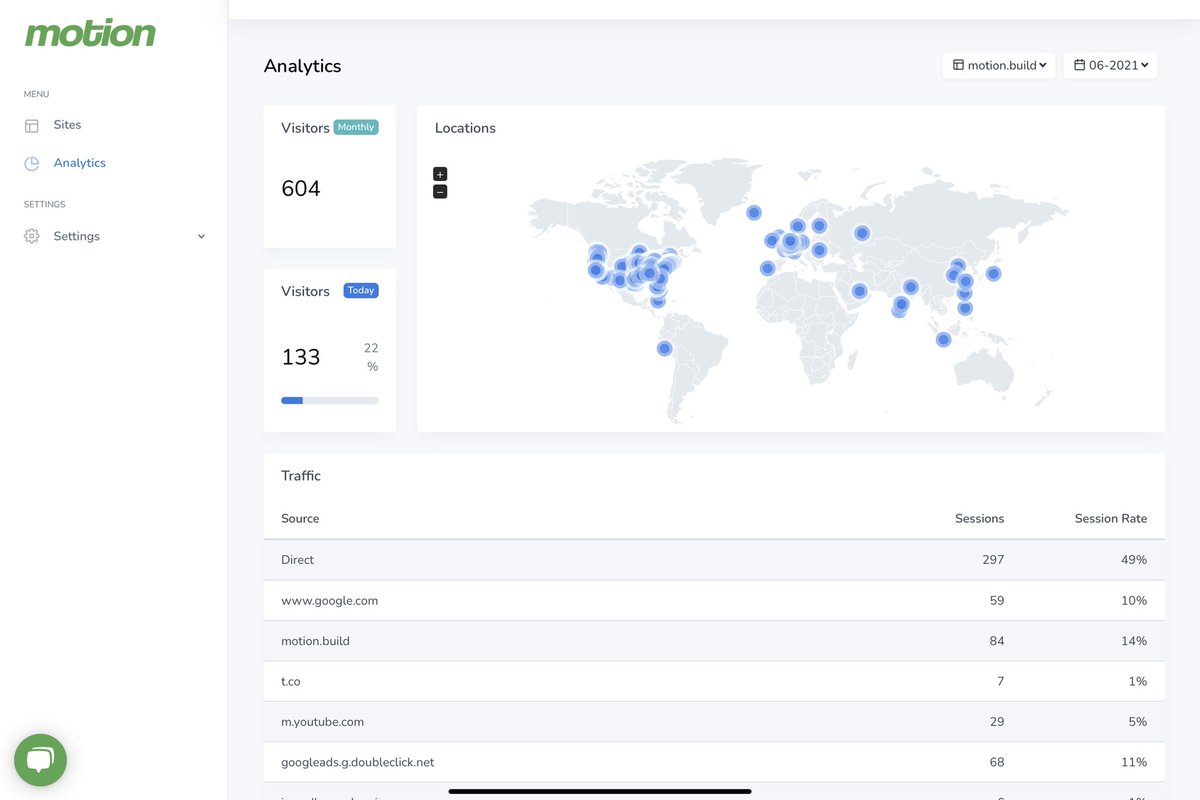Click the Settings gear icon
Screen dimensions: 1200x800
pyautogui.click(x=32, y=236)
